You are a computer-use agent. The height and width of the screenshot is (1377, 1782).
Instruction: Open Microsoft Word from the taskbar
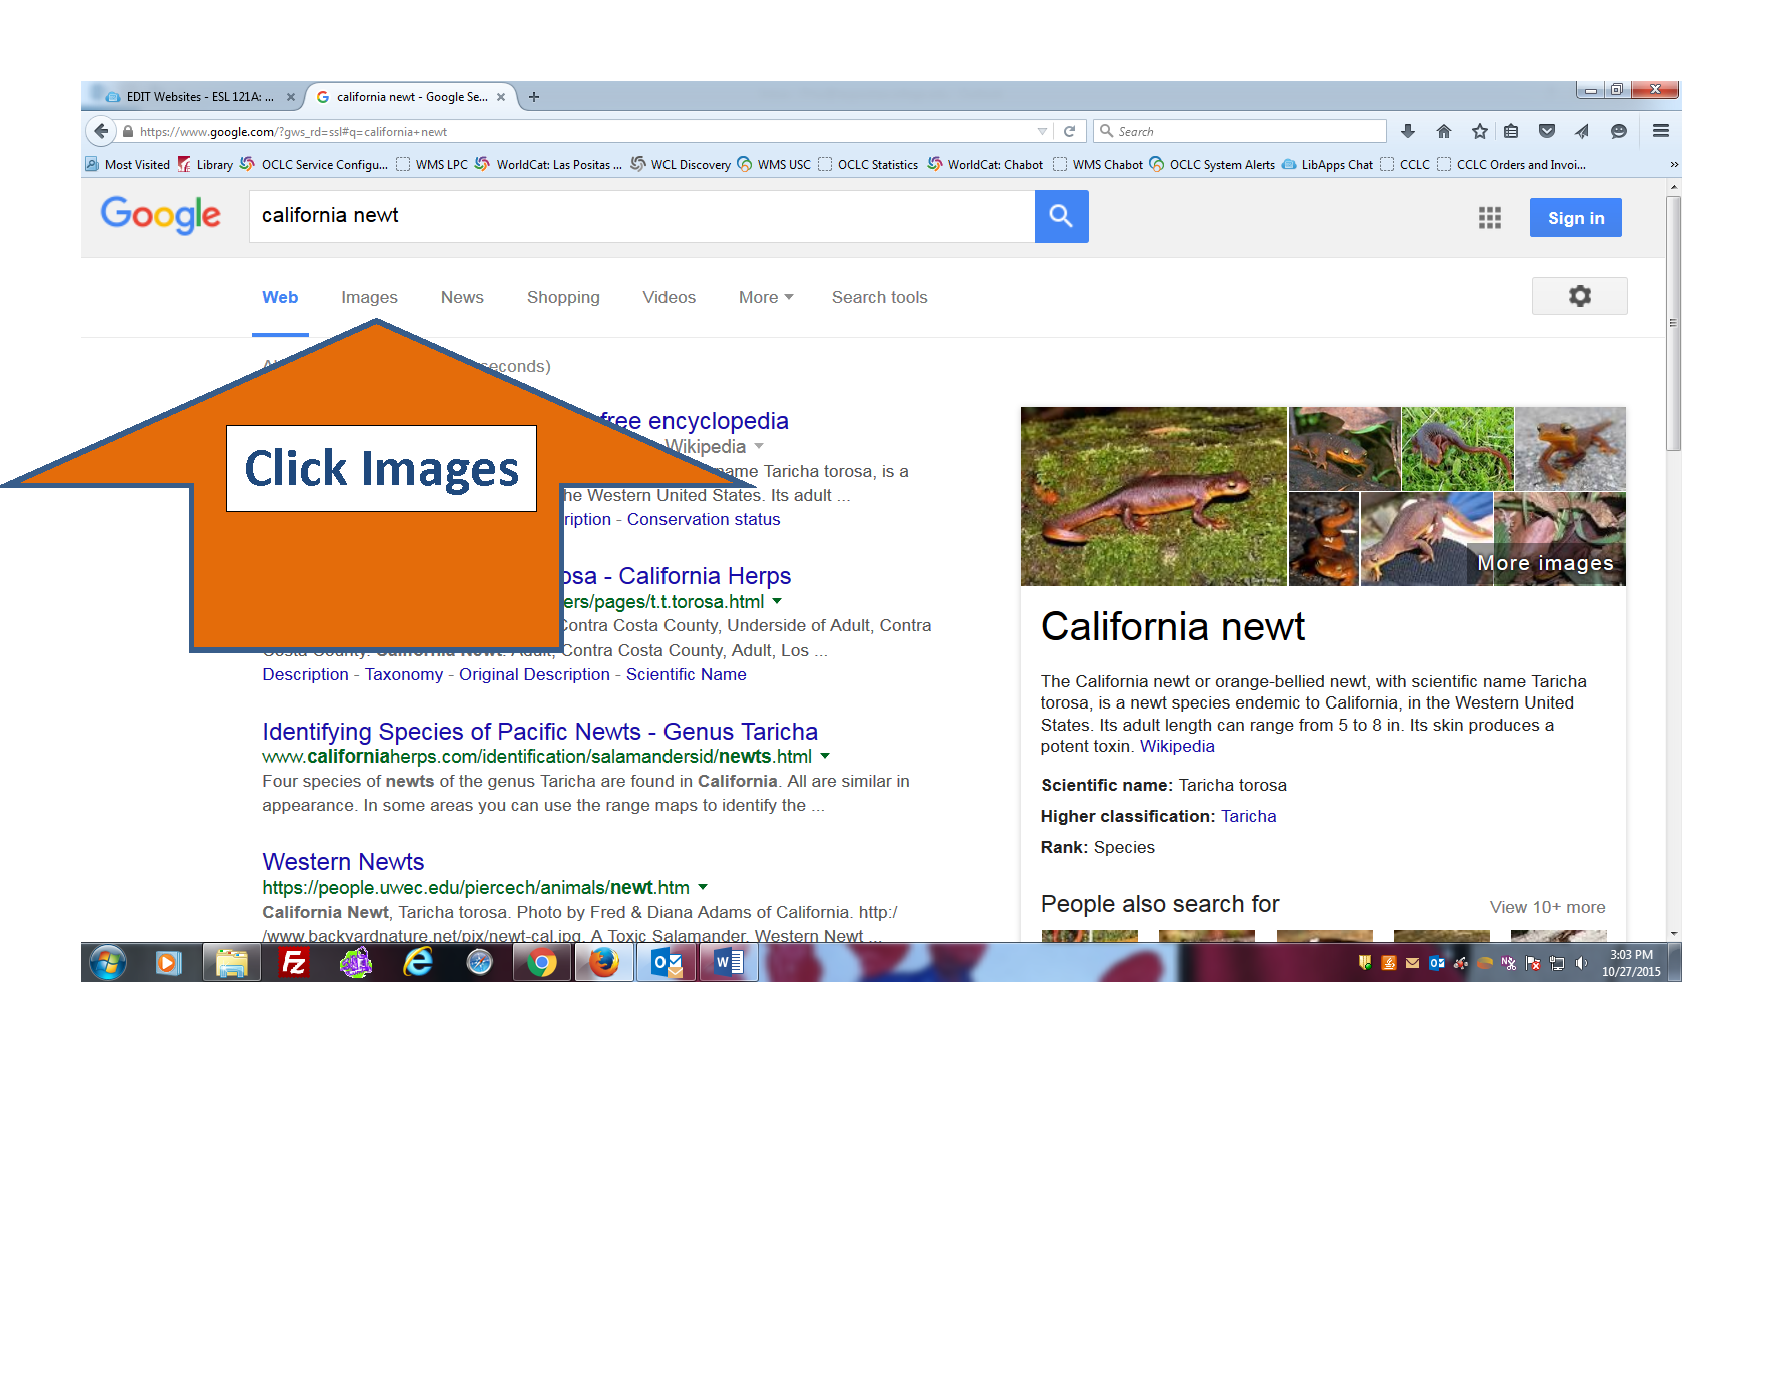(729, 963)
